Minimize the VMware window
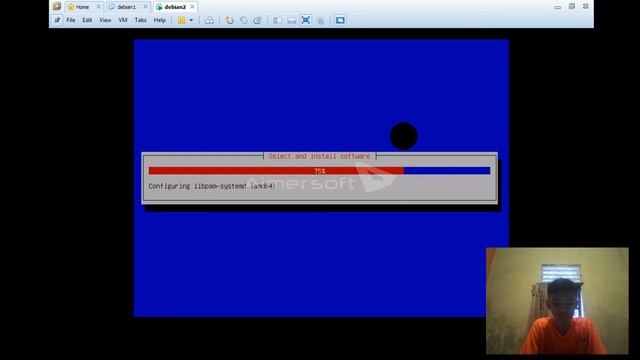The width and height of the screenshot is (640, 360). [x=558, y=7]
